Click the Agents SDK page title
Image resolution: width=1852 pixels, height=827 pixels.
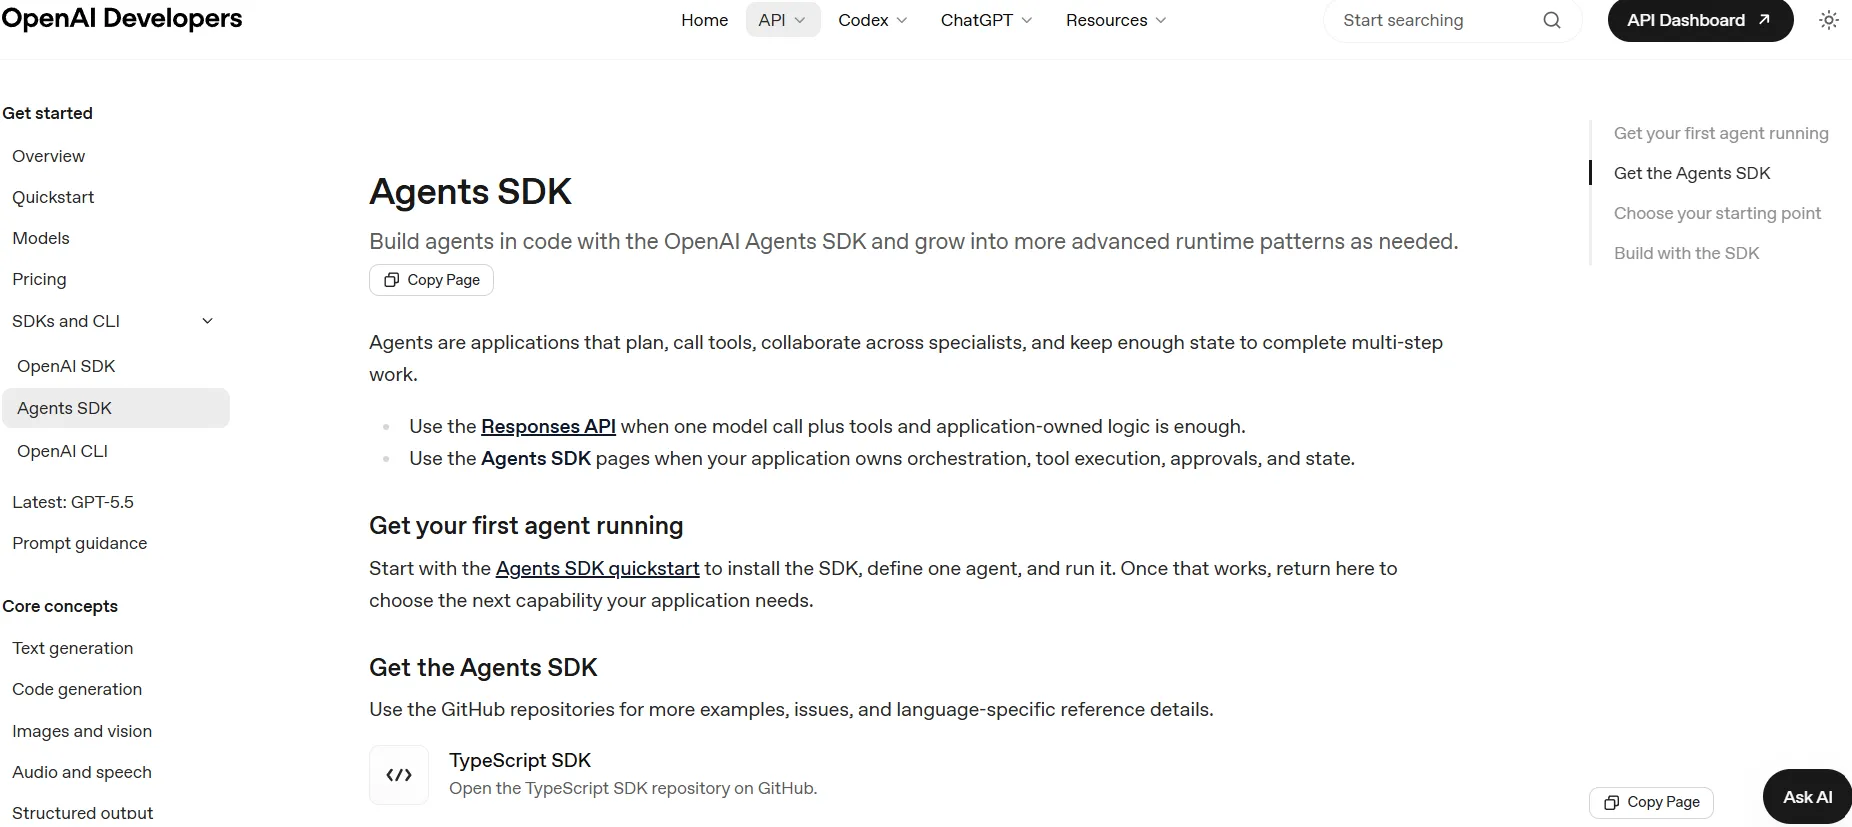click(x=470, y=191)
